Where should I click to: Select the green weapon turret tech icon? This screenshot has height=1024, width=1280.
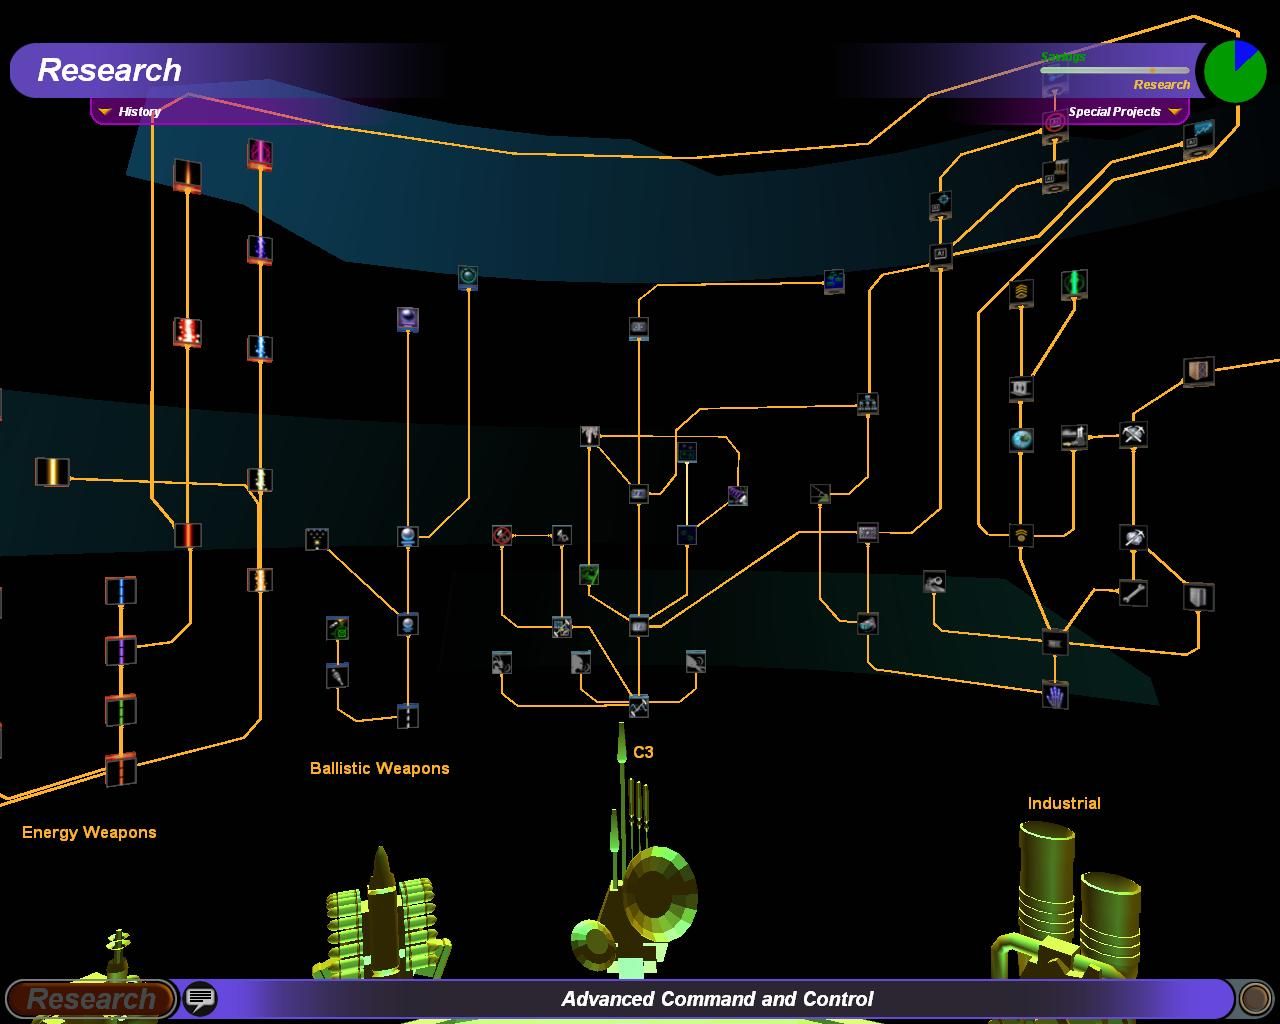338,628
